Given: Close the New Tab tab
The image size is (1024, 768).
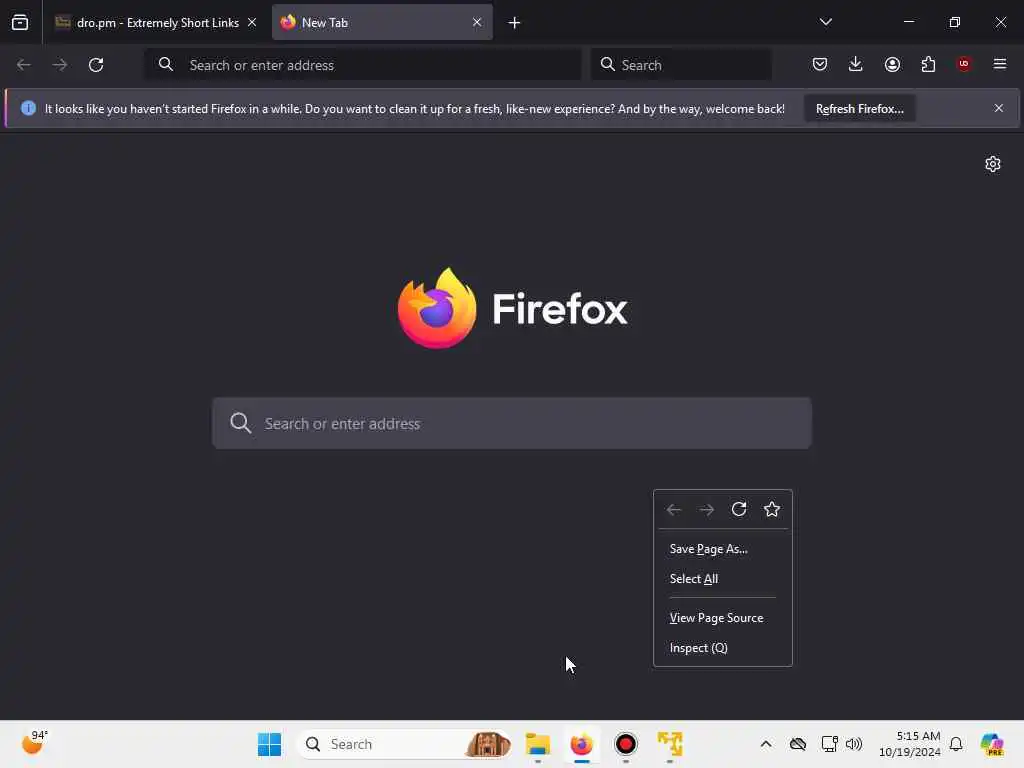Looking at the screenshot, I should (x=477, y=22).
